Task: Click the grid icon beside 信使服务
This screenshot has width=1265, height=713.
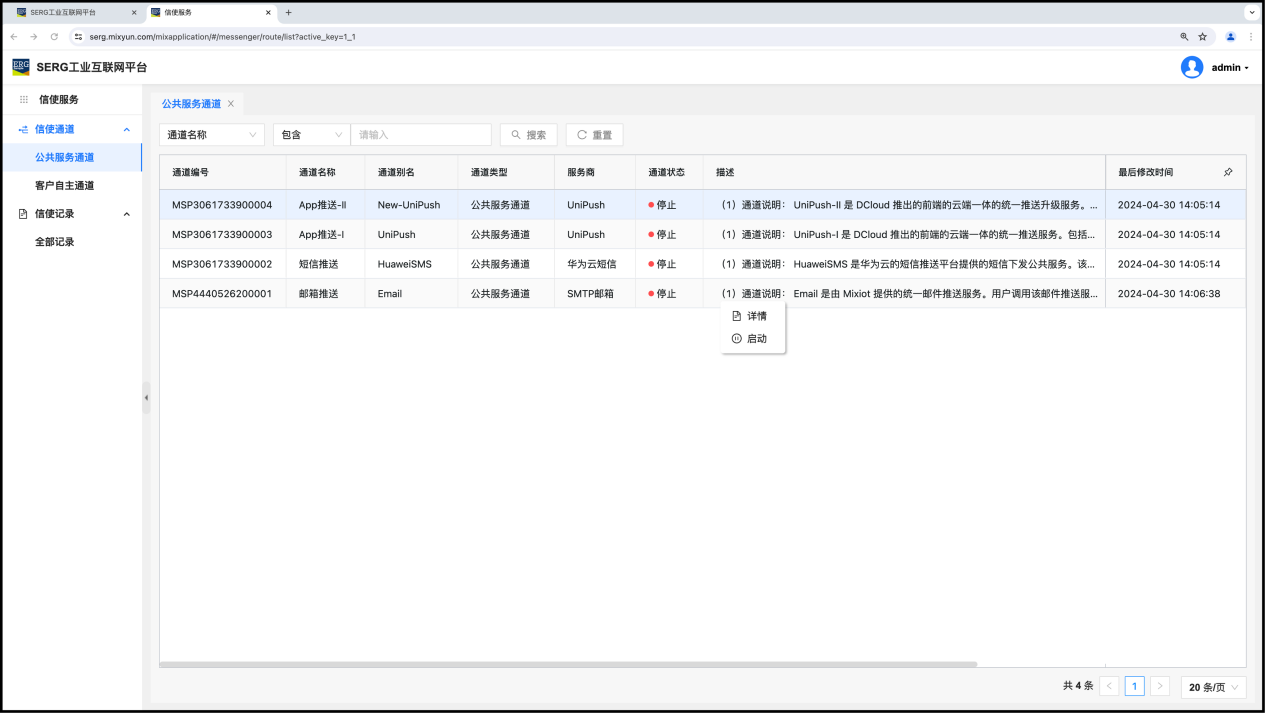Action: click(24, 100)
